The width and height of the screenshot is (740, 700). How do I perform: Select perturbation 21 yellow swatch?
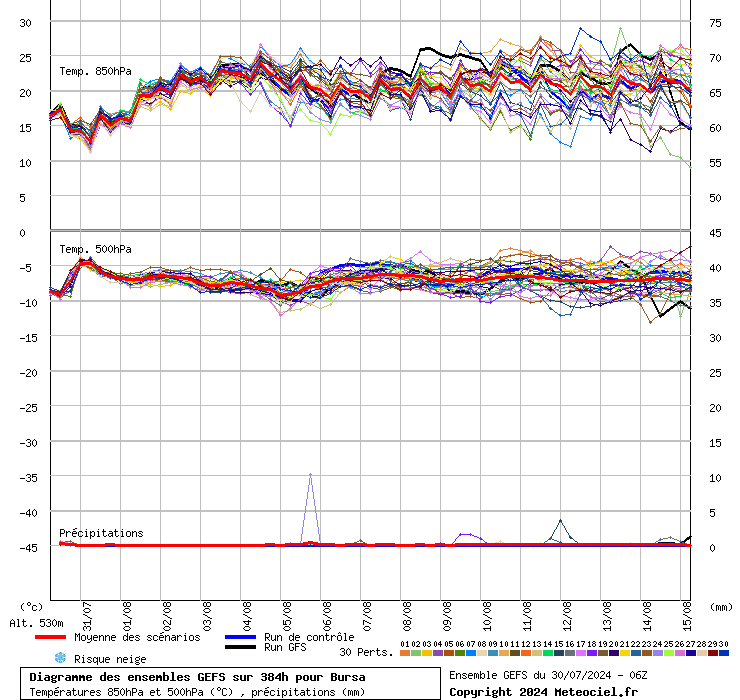(624, 653)
